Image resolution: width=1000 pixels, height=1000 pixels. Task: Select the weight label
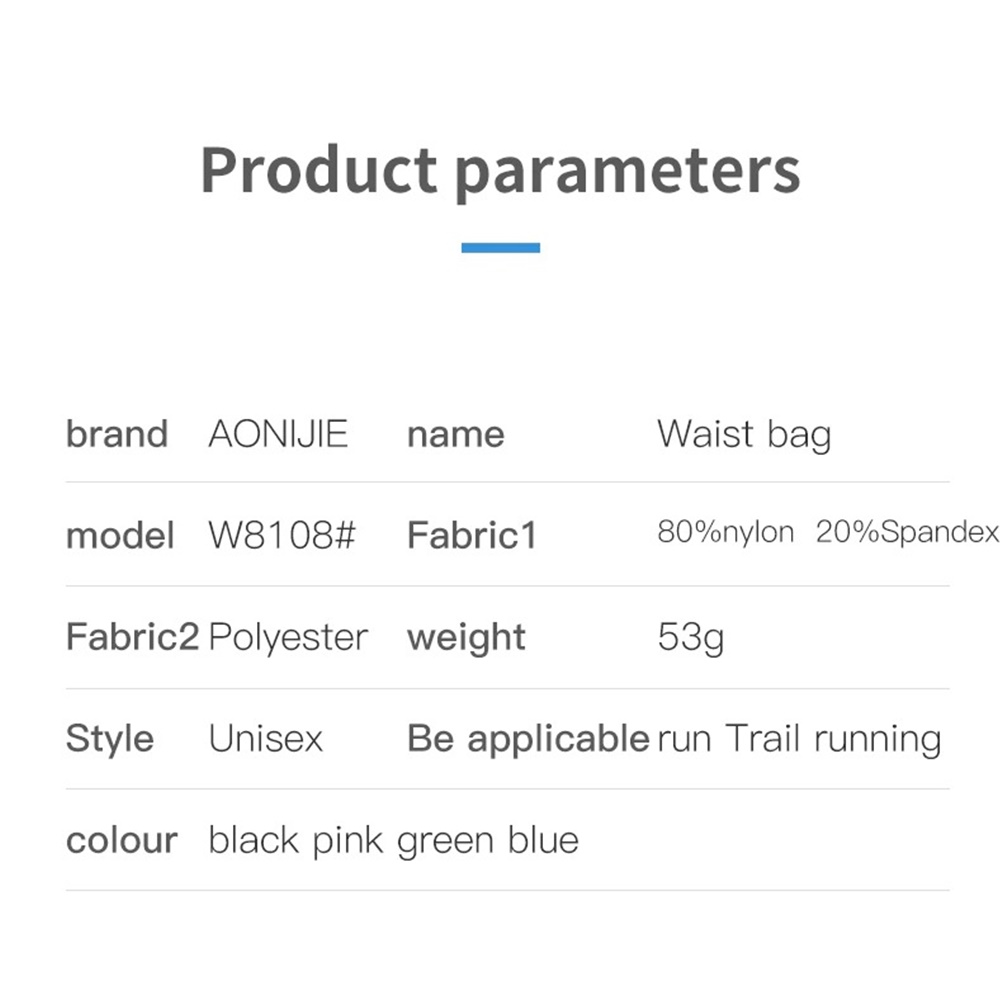tap(466, 637)
